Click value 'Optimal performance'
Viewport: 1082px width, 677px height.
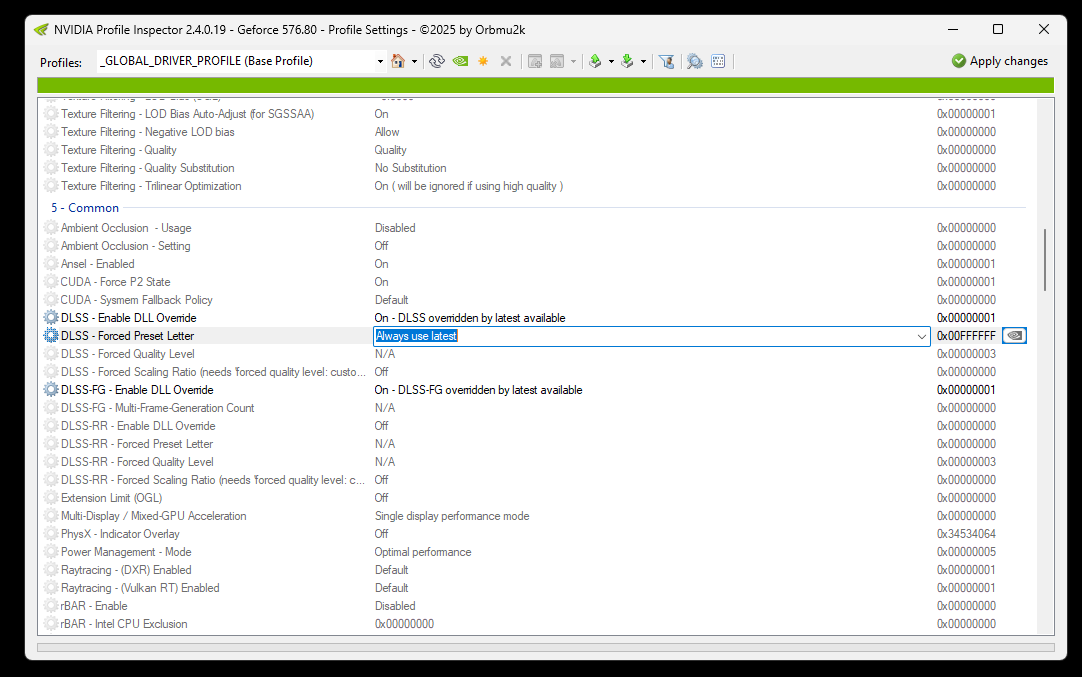423,552
